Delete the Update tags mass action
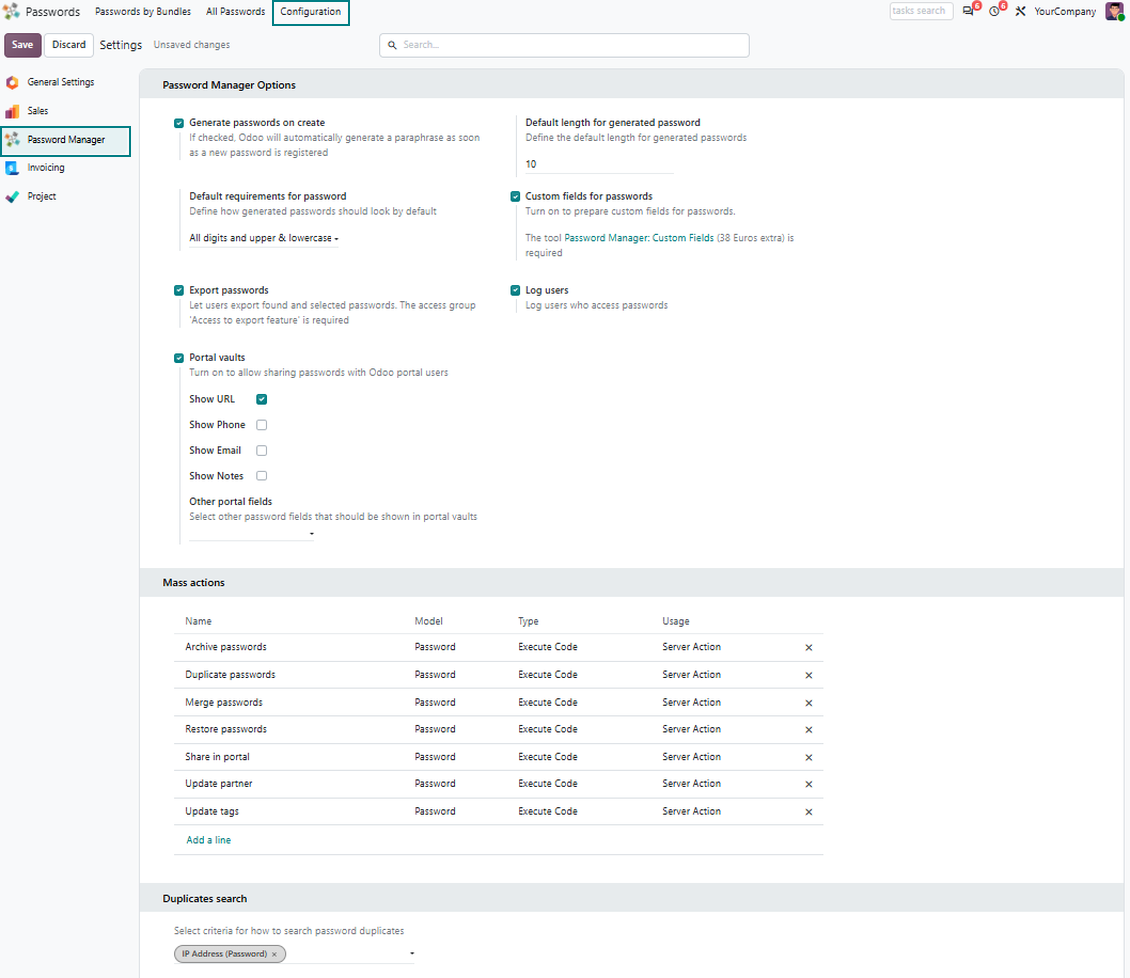Image resolution: width=1130 pixels, height=978 pixels. (809, 812)
